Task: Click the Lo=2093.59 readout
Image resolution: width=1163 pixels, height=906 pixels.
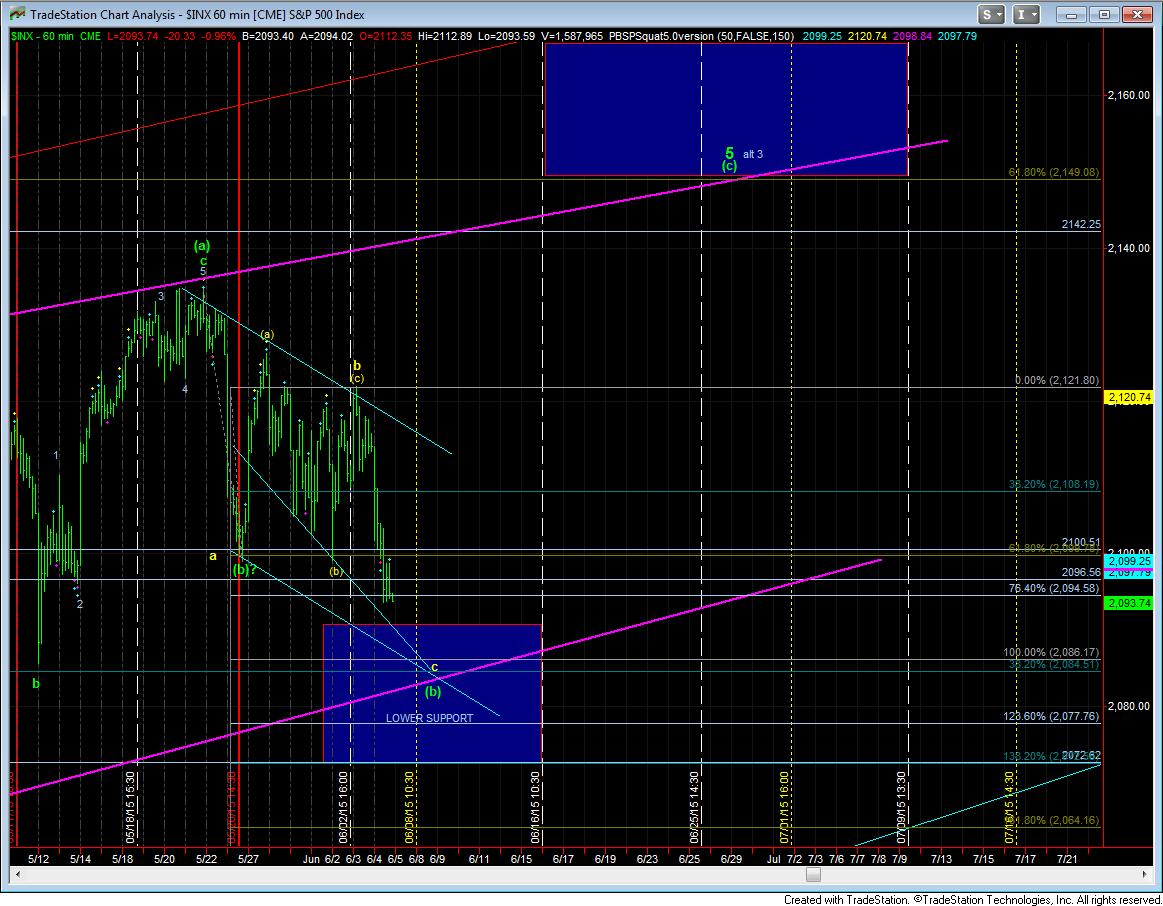Action: point(506,36)
